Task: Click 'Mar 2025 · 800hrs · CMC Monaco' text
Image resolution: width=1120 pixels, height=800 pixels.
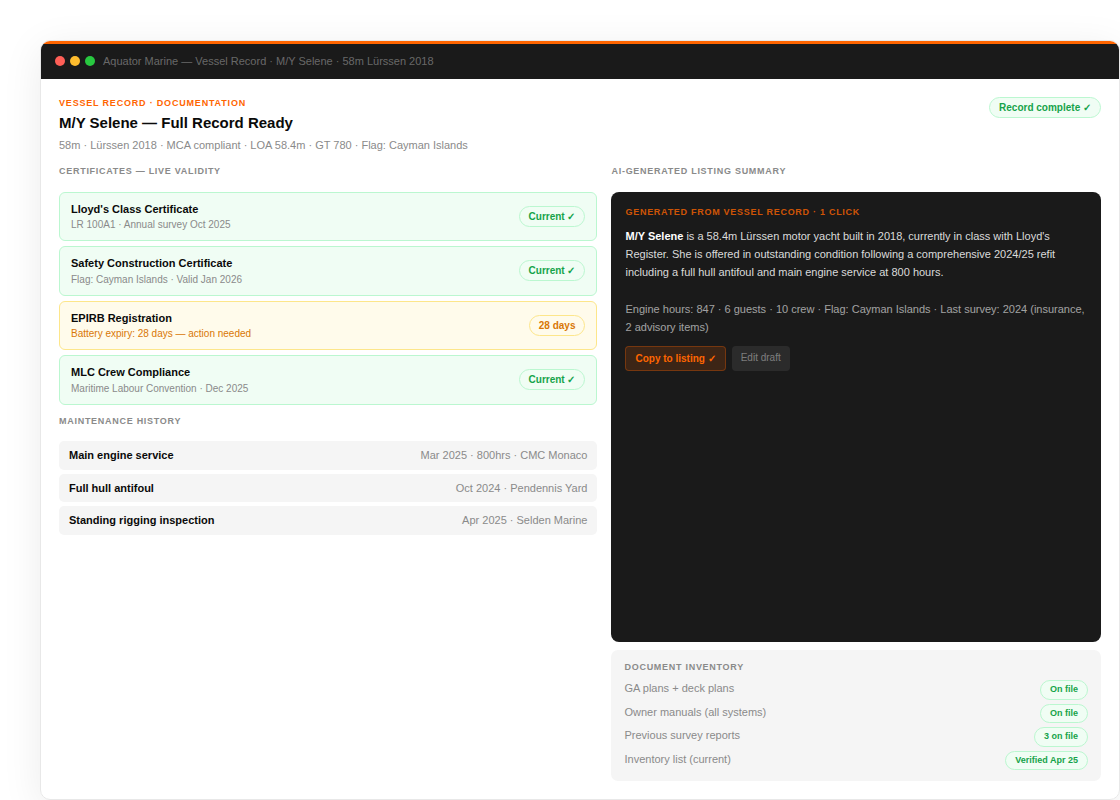Action: coord(504,455)
